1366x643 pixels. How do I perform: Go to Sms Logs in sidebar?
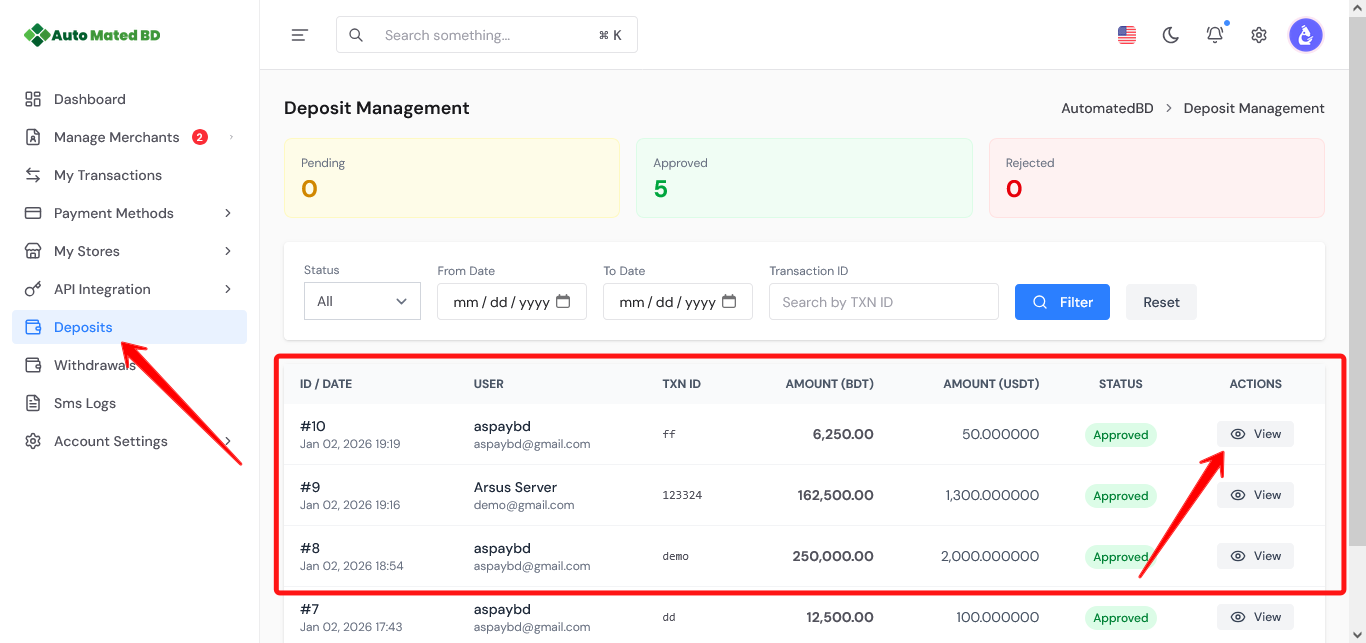(84, 403)
